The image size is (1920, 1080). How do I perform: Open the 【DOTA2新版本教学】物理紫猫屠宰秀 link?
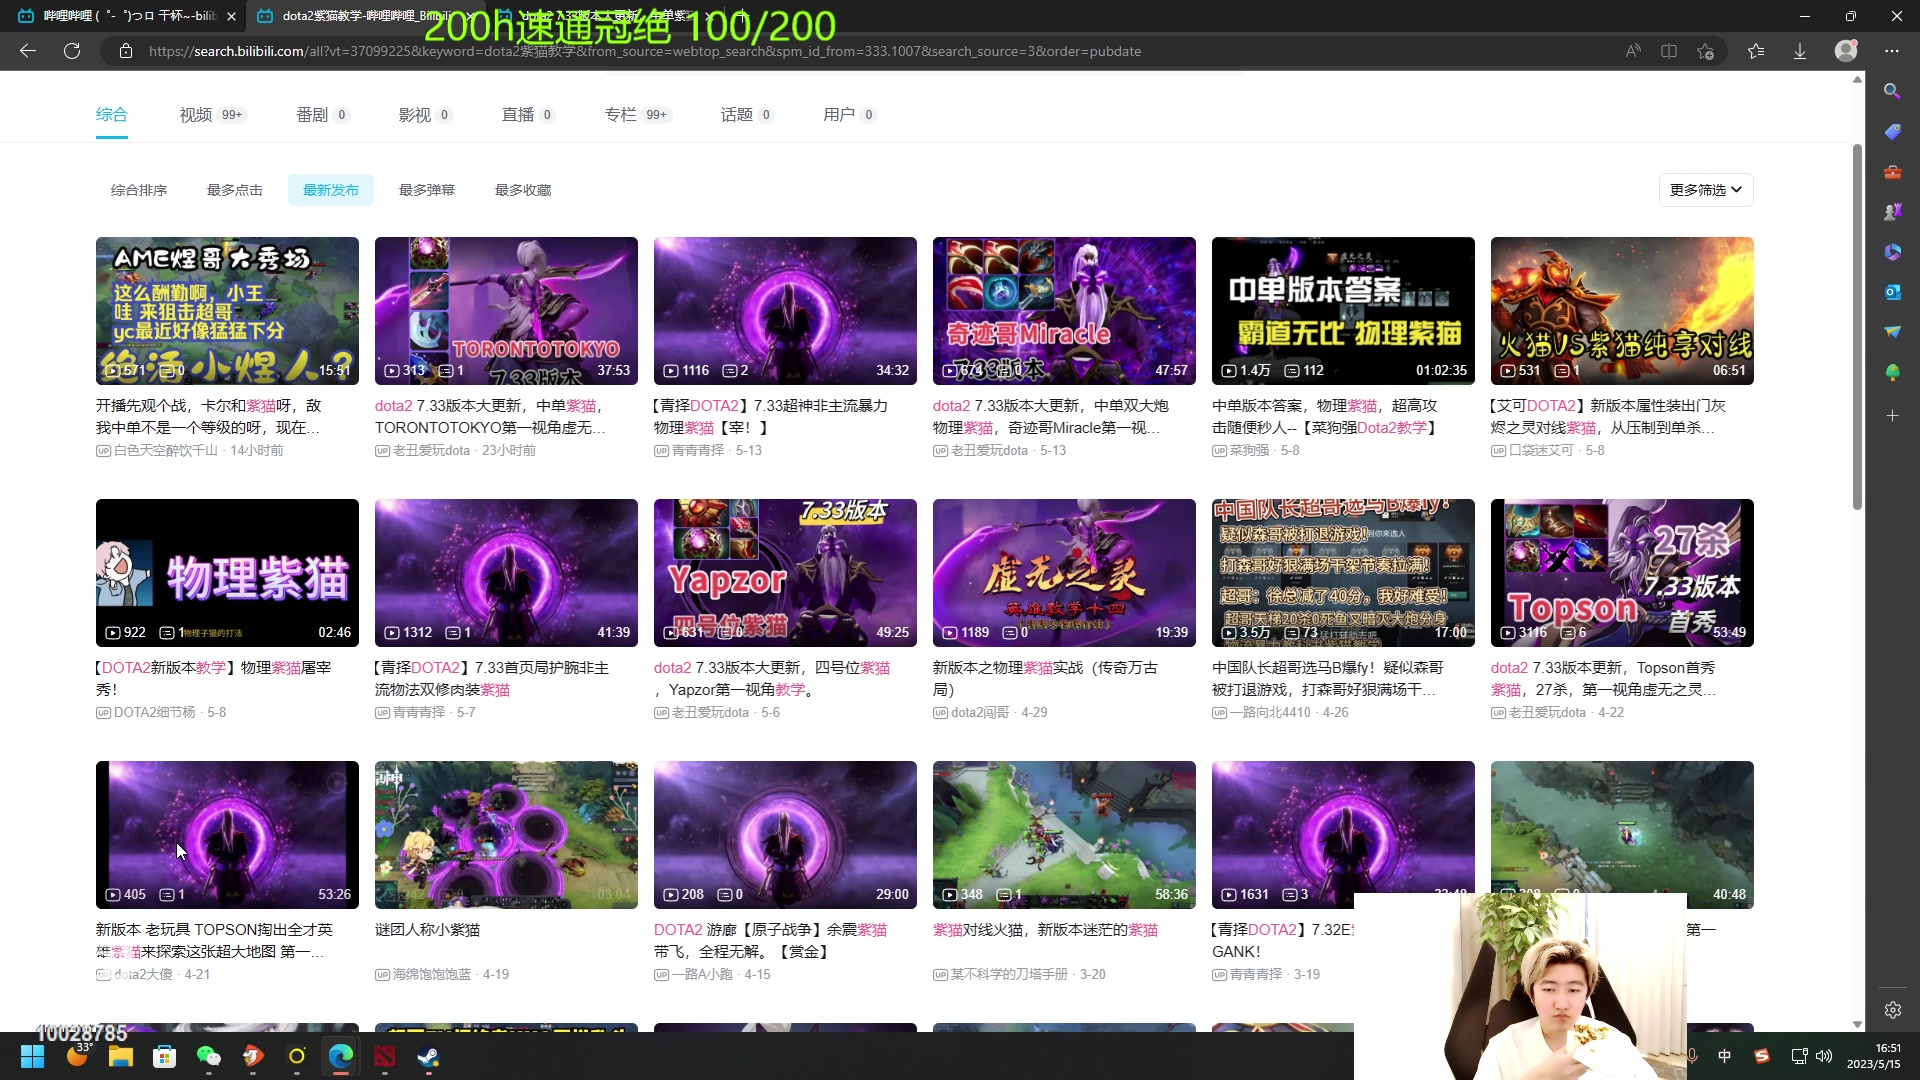tap(213, 679)
